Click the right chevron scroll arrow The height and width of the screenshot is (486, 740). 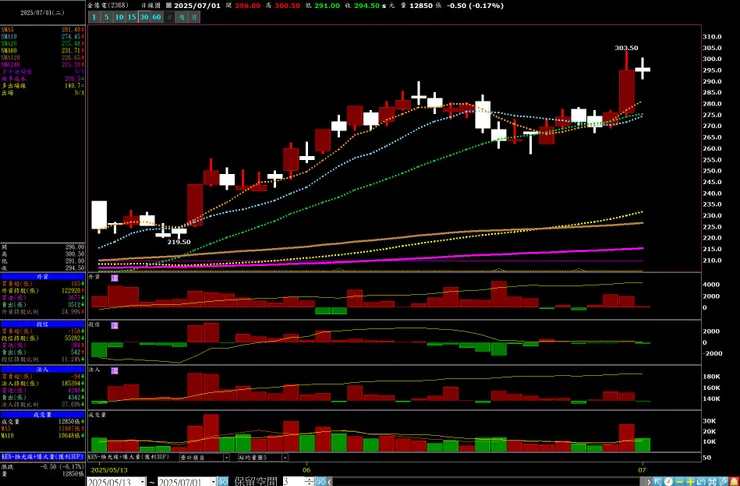coord(649,481)
